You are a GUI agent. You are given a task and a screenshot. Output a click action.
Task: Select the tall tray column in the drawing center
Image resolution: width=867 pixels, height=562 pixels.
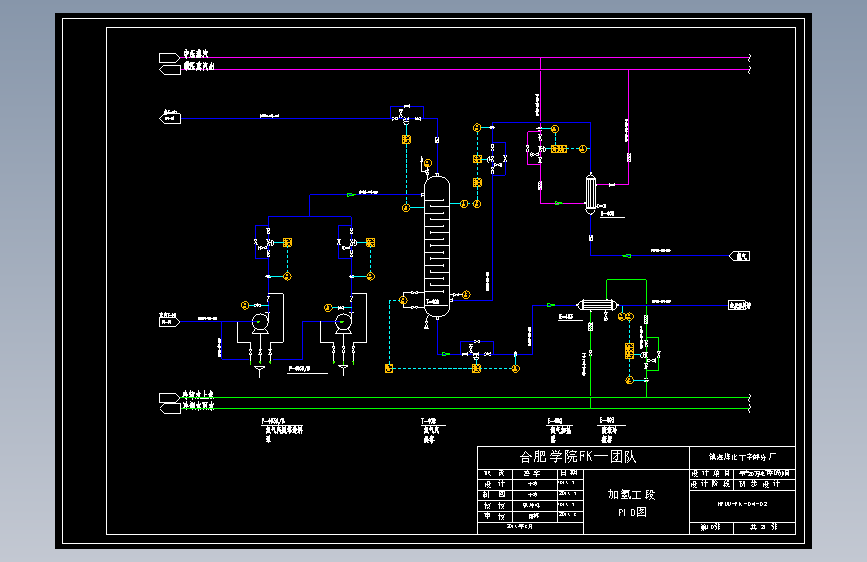click(x=437, y=247)
